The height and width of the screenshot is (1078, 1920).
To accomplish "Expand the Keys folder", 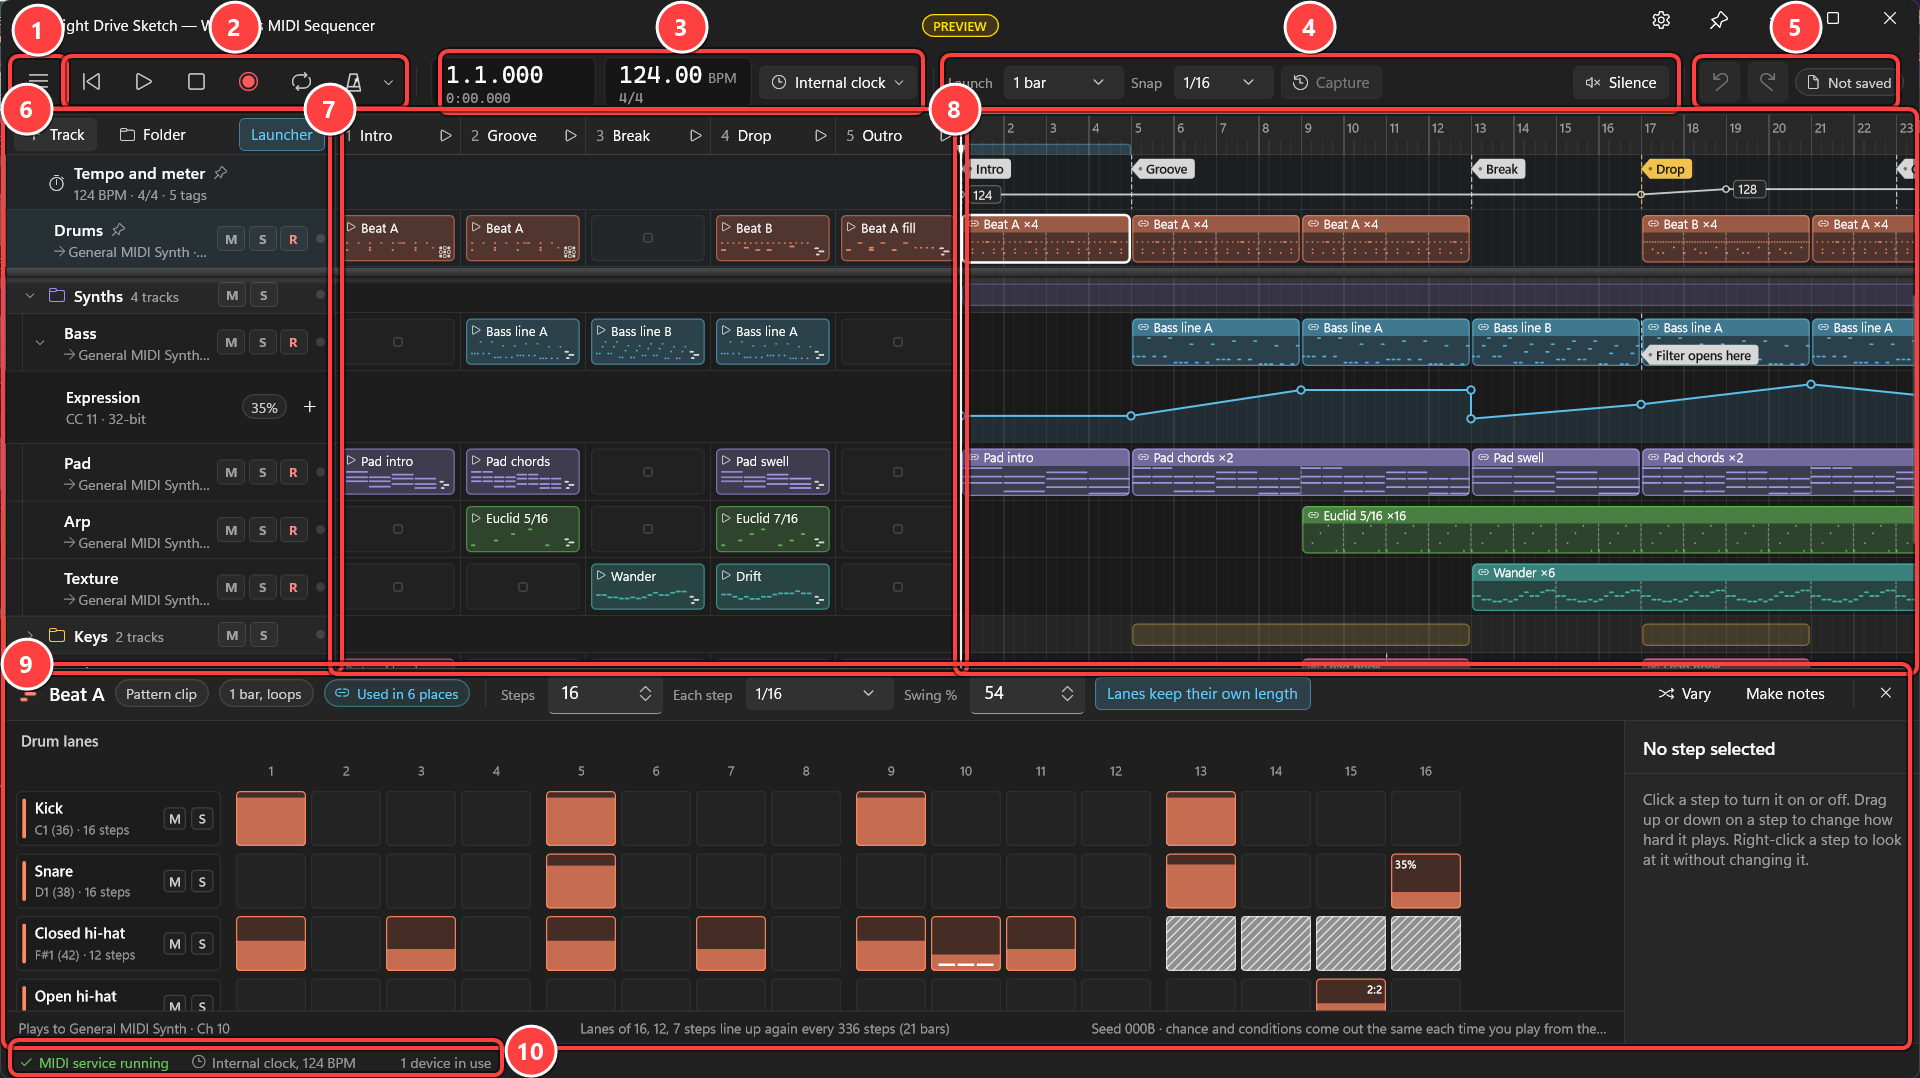I will click(30, 636).
